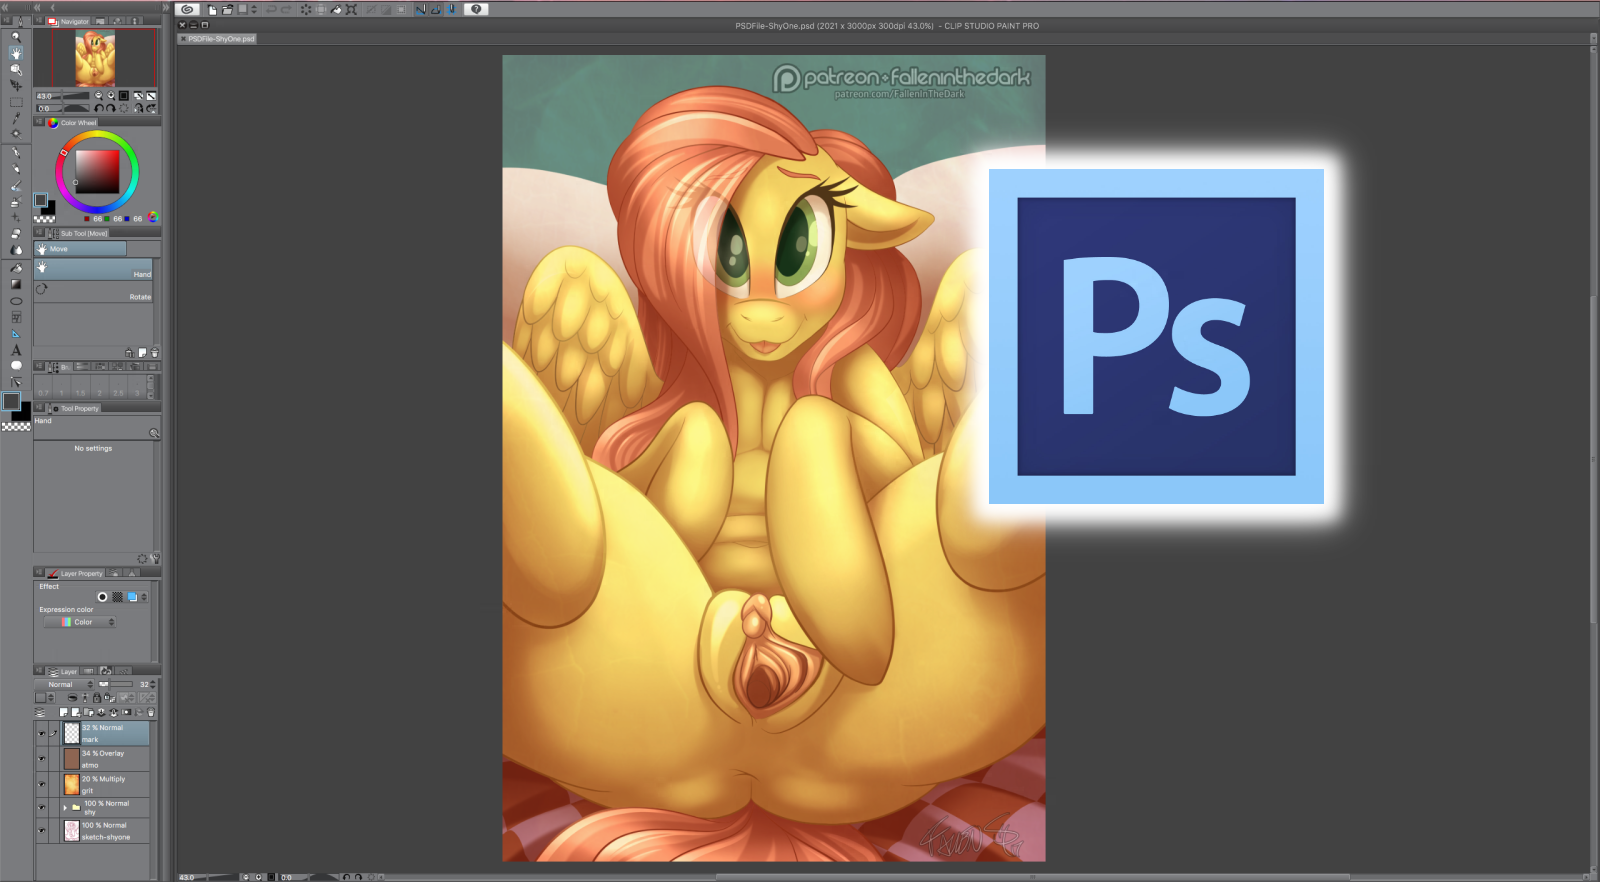Click the Scale/Rotate transform icon in command bar

[x=351, y=9]
